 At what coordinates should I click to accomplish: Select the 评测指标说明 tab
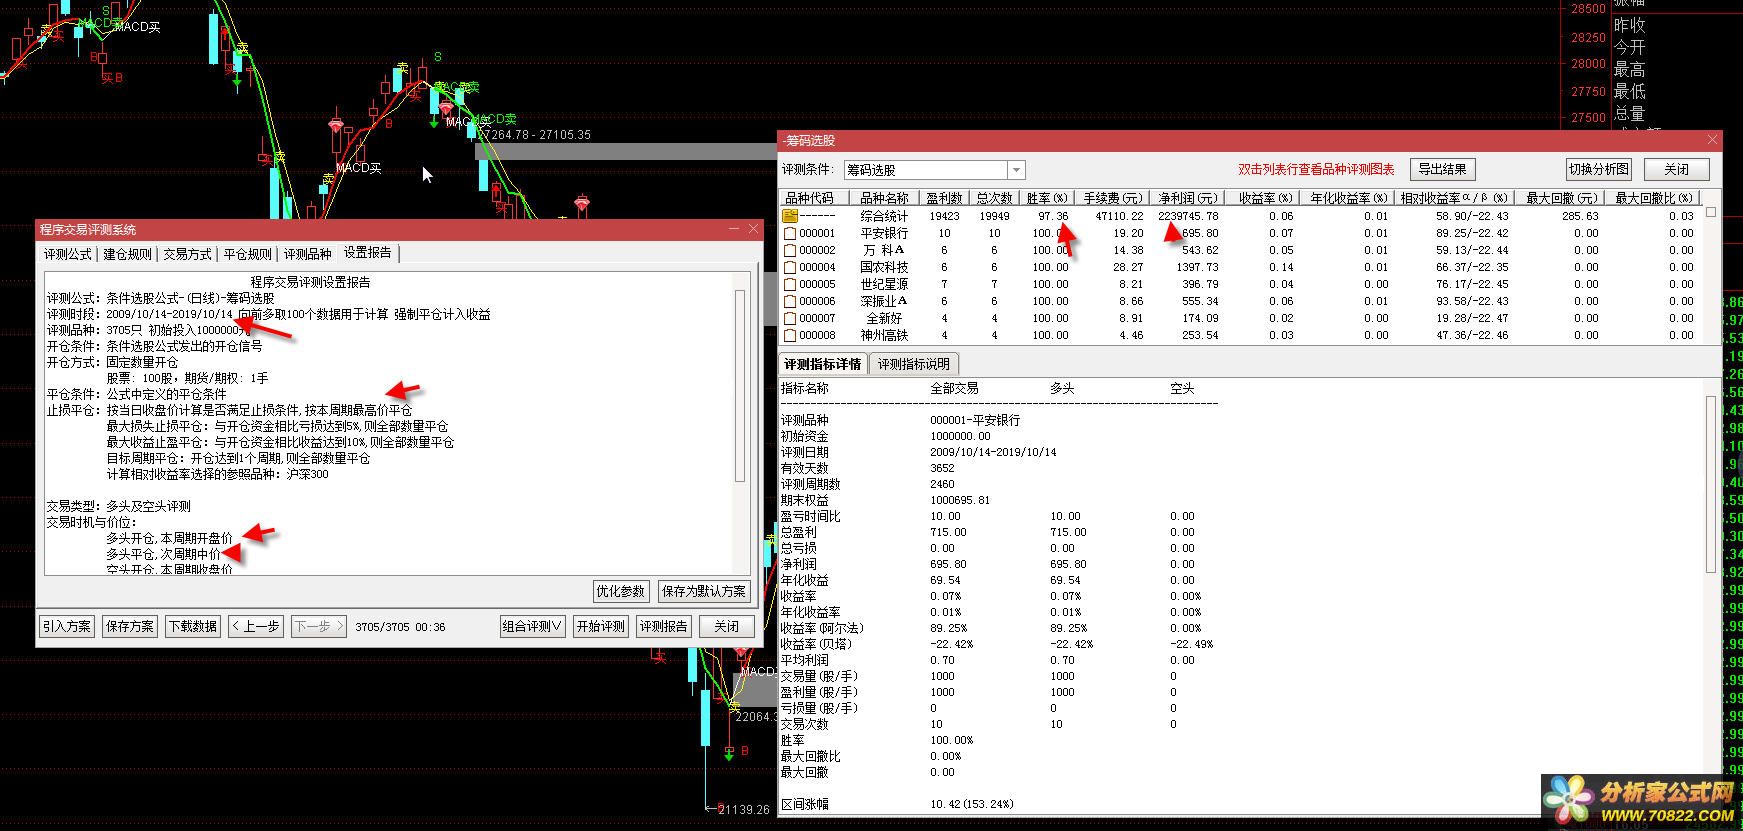(913, 364)
